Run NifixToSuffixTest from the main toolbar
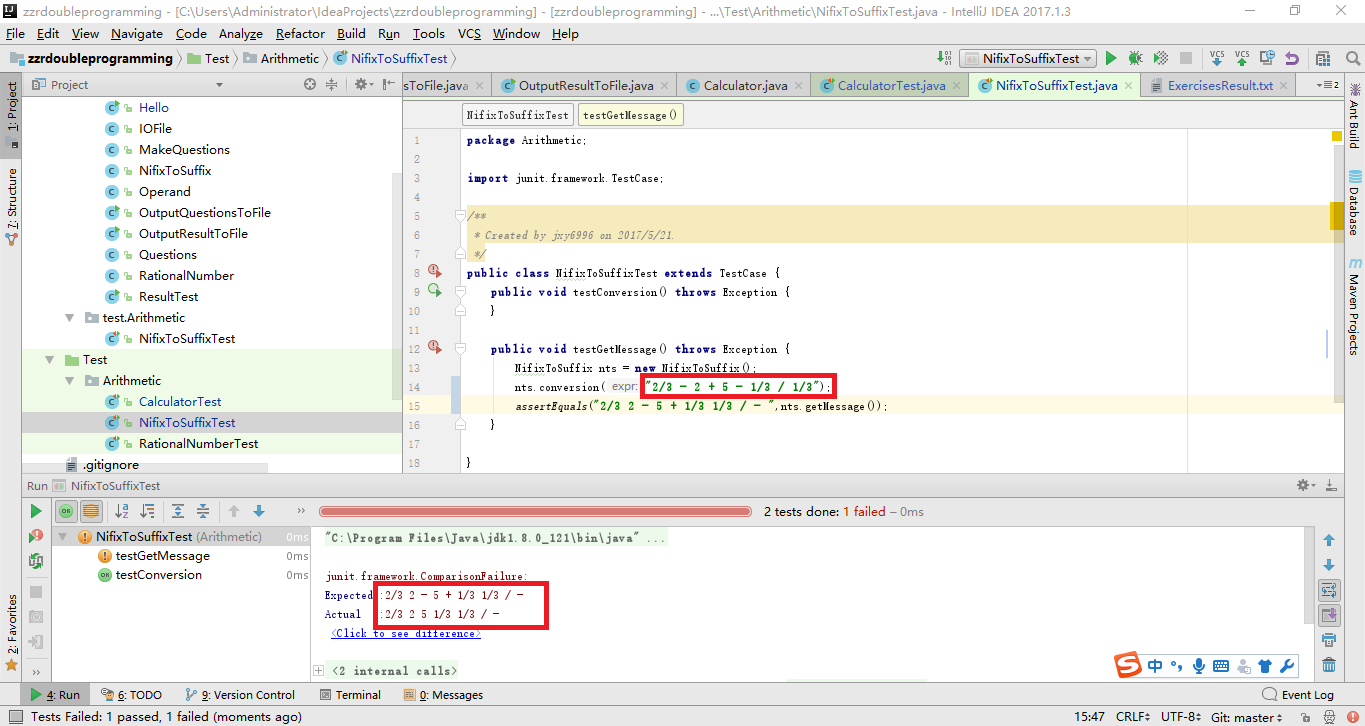Image resolution: width=1365 pixels, height=726 pixels. pyautogui.click(x=1113, y=59)
